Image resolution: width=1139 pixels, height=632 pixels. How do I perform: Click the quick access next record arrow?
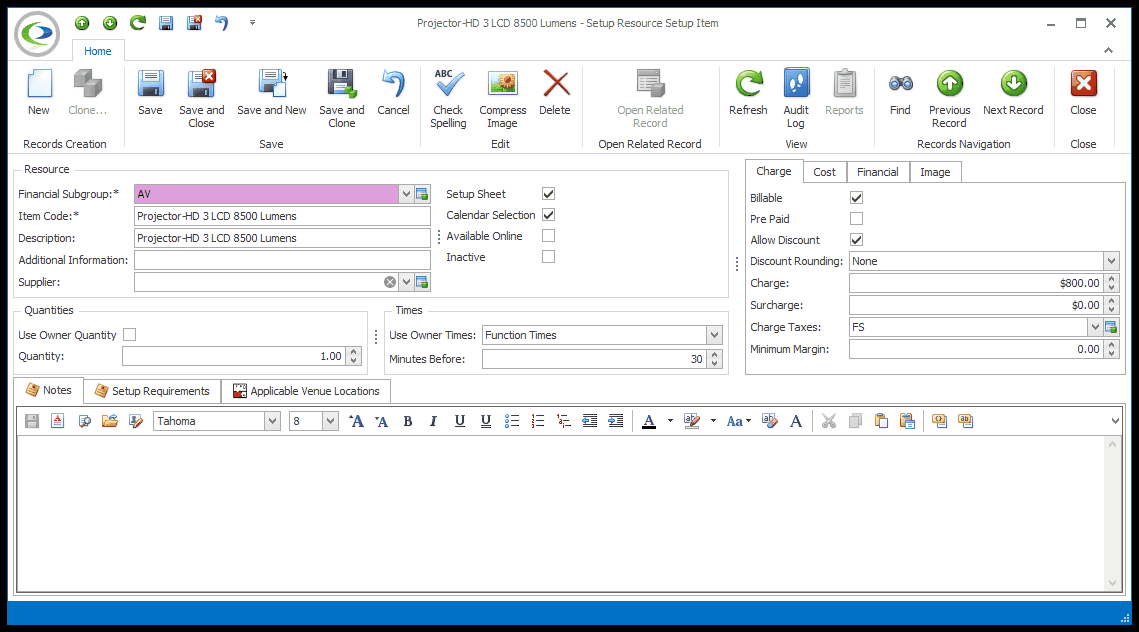[110, 23]
